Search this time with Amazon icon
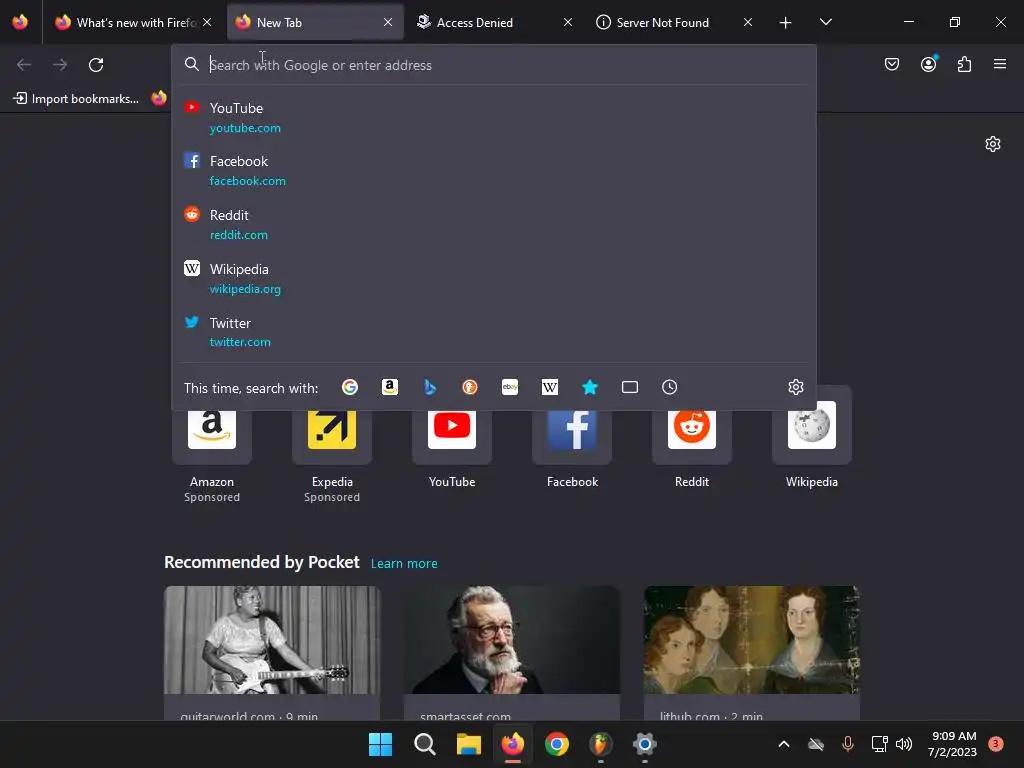The image size is (1024, 768). tap(390, 387)
